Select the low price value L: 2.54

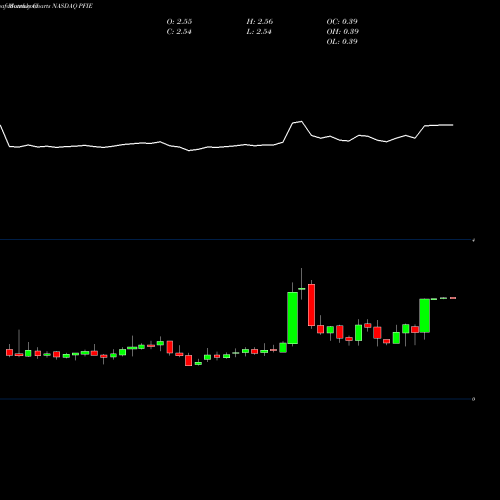coord(259,31)
